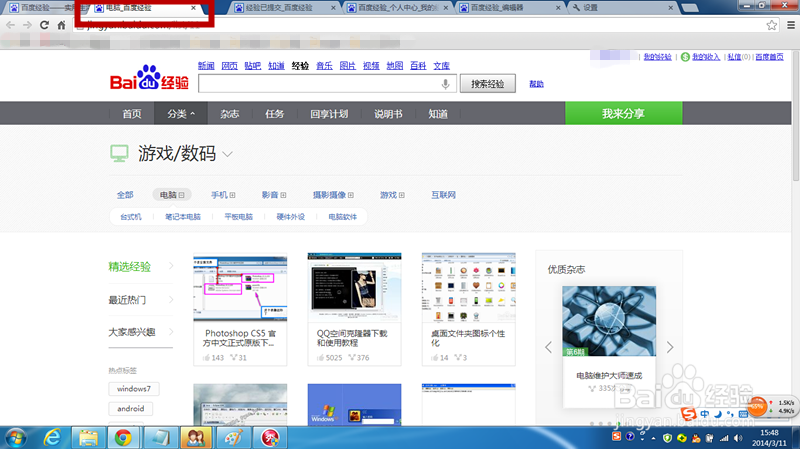
Task: Click the green coin icon beside 我的收入
Action: [685, 57]
